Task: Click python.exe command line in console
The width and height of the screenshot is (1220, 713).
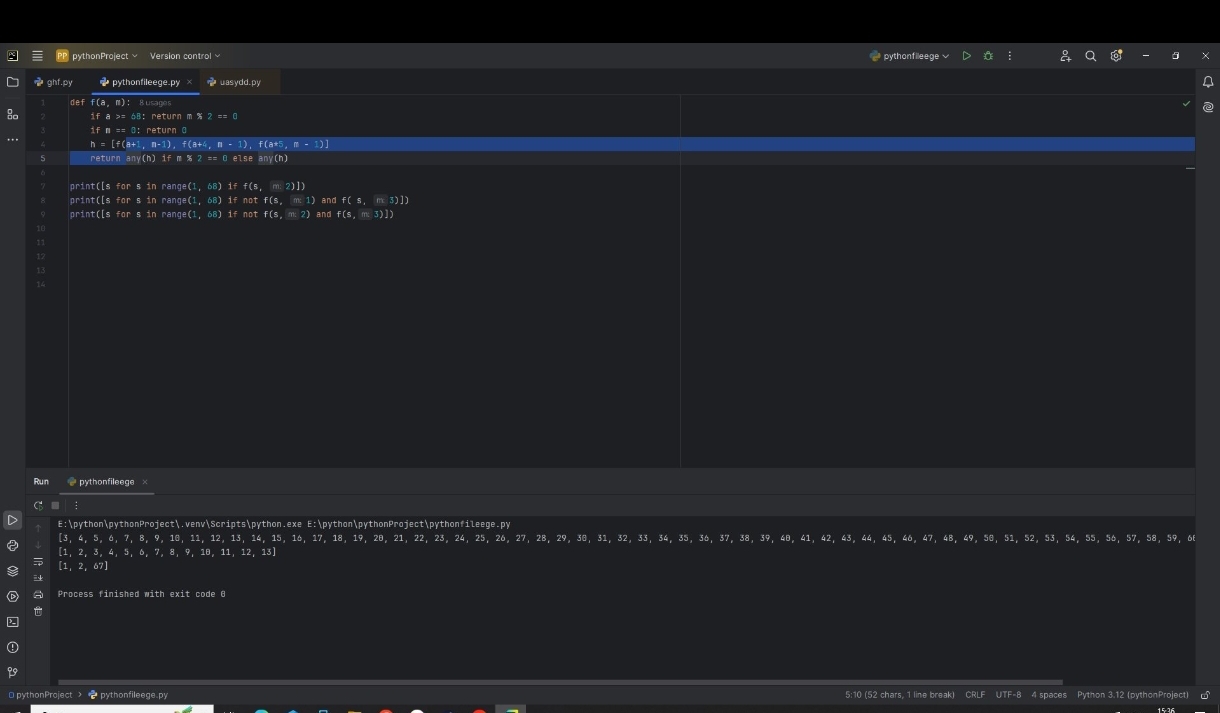Action: (x=284, y=524)
